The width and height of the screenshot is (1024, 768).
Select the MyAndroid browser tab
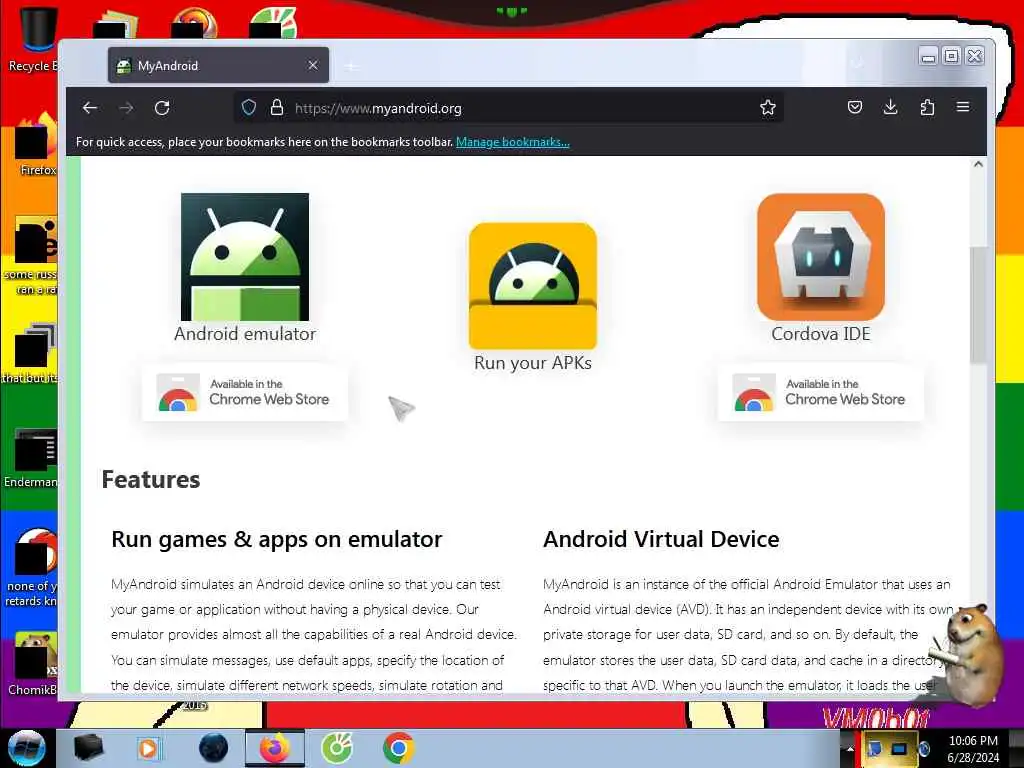[218, 65]
